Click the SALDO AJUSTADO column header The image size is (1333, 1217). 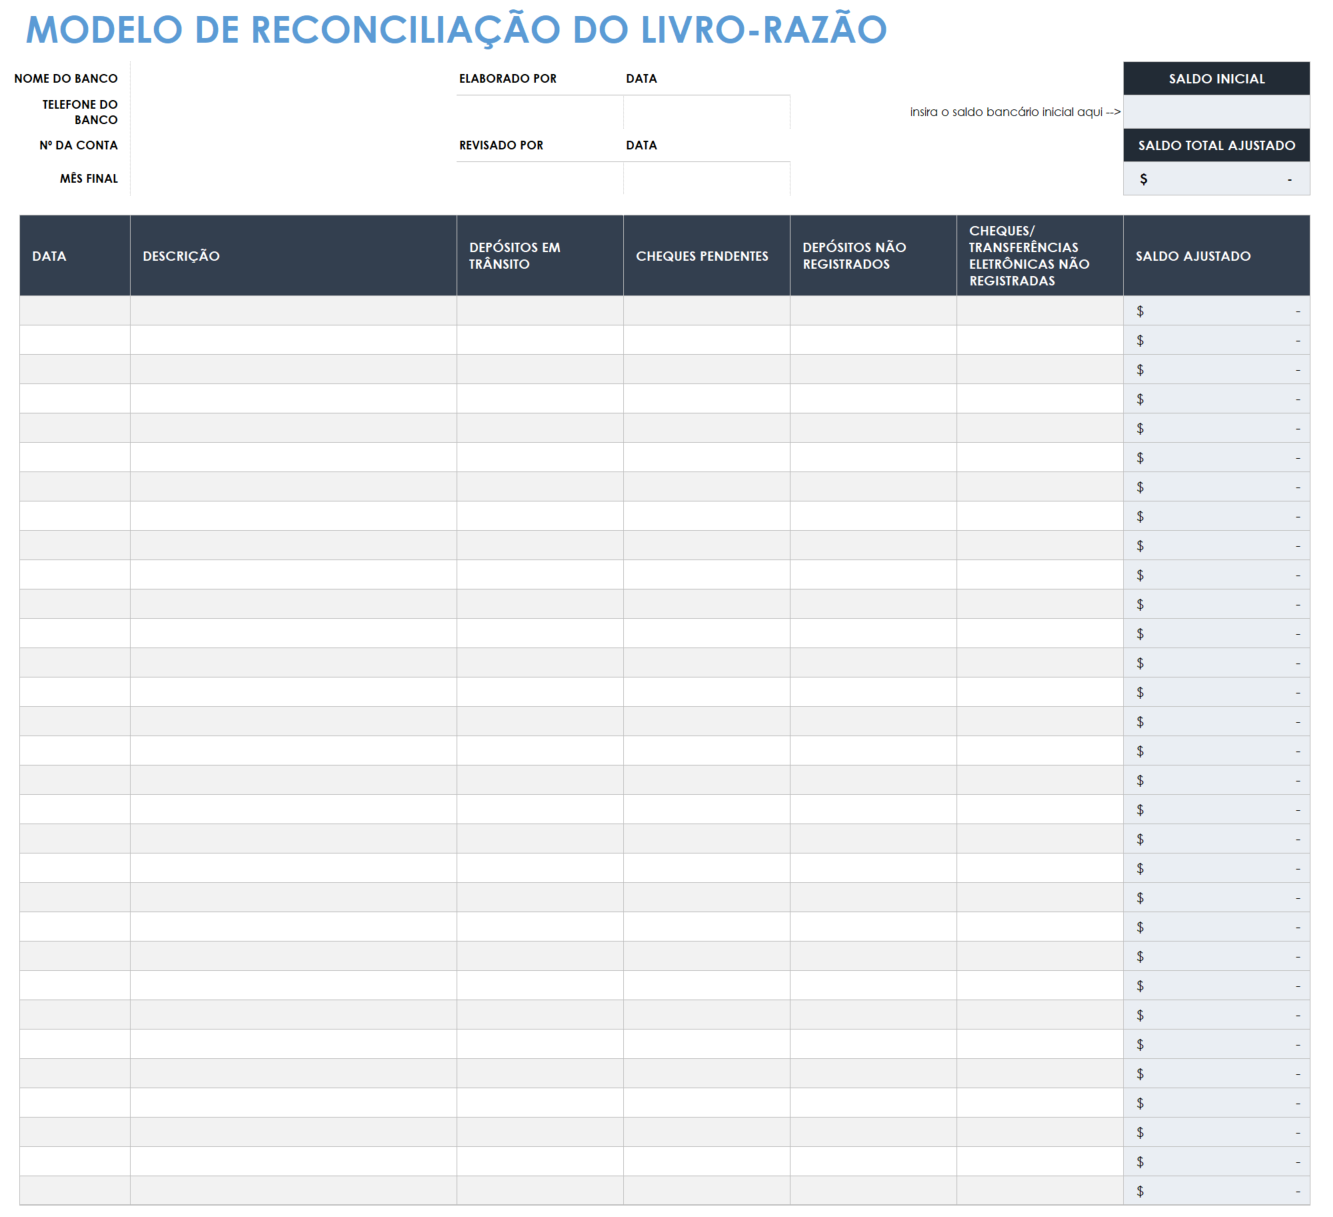click(x=1216, y=256)
